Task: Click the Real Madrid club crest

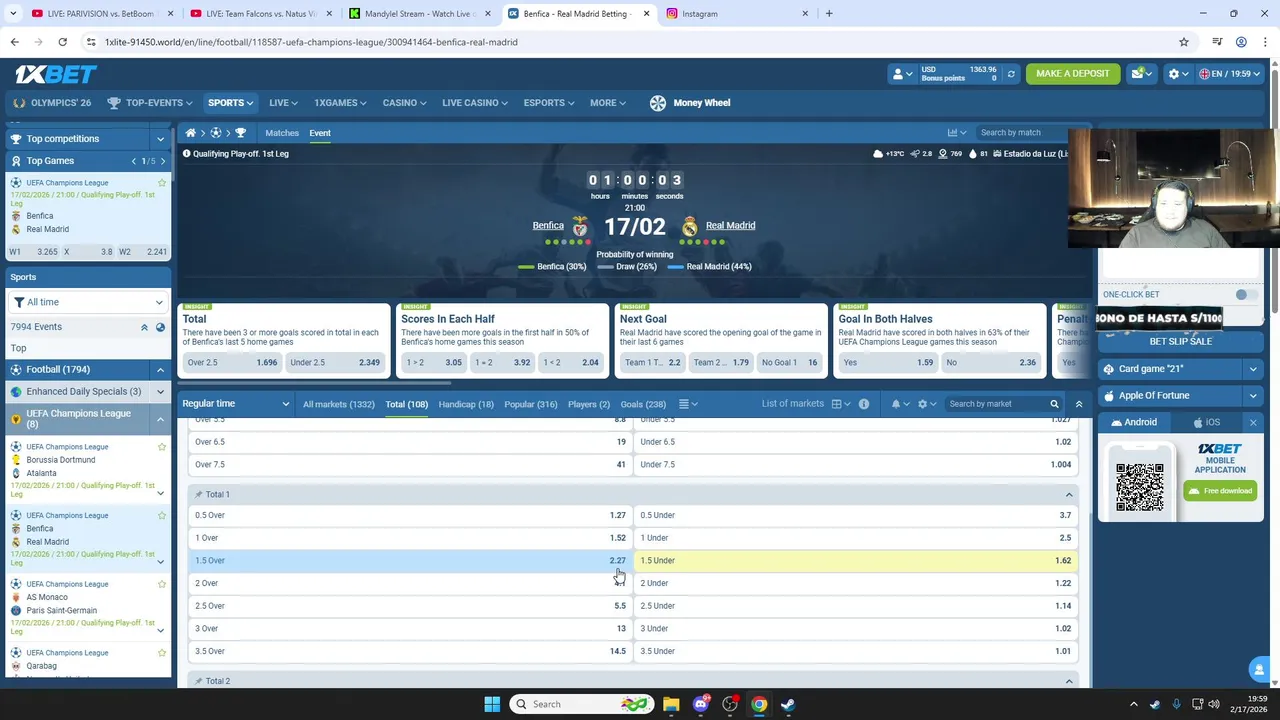Action: (x=689, y=226)
